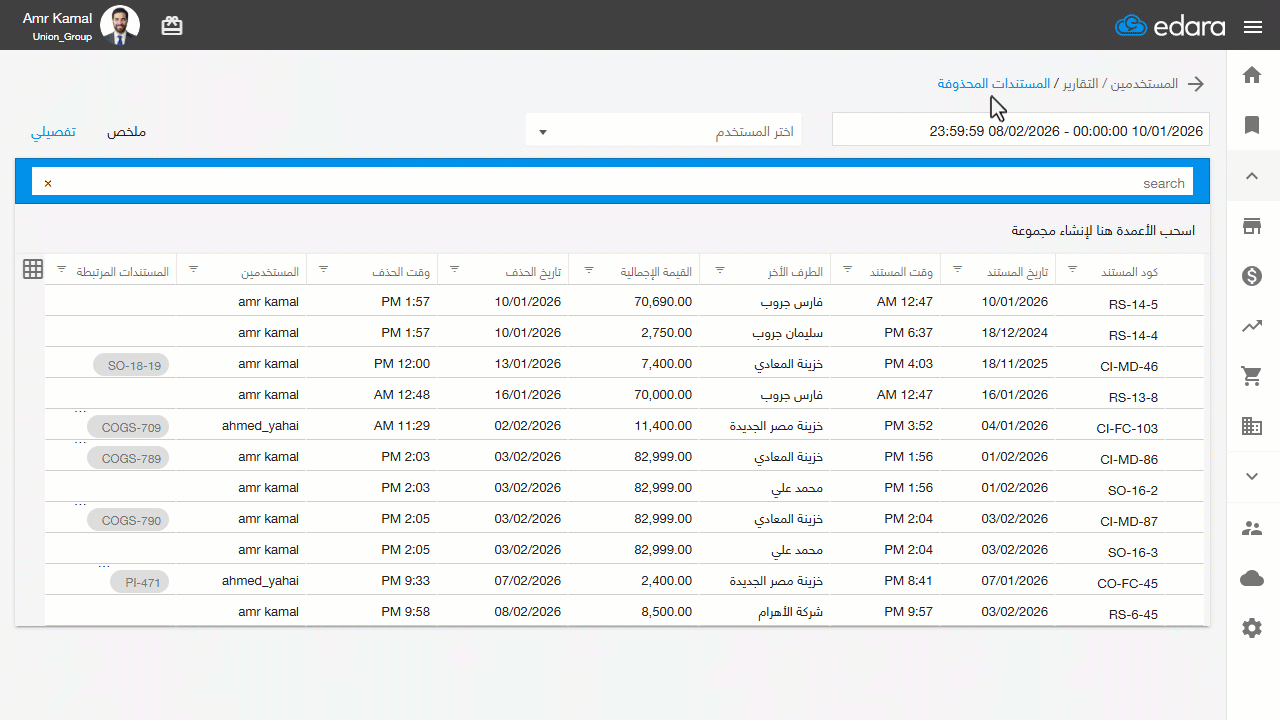Open the column chooser grid icon
Viewport: 1280px width, 720px height.
(x=33, y=269)
